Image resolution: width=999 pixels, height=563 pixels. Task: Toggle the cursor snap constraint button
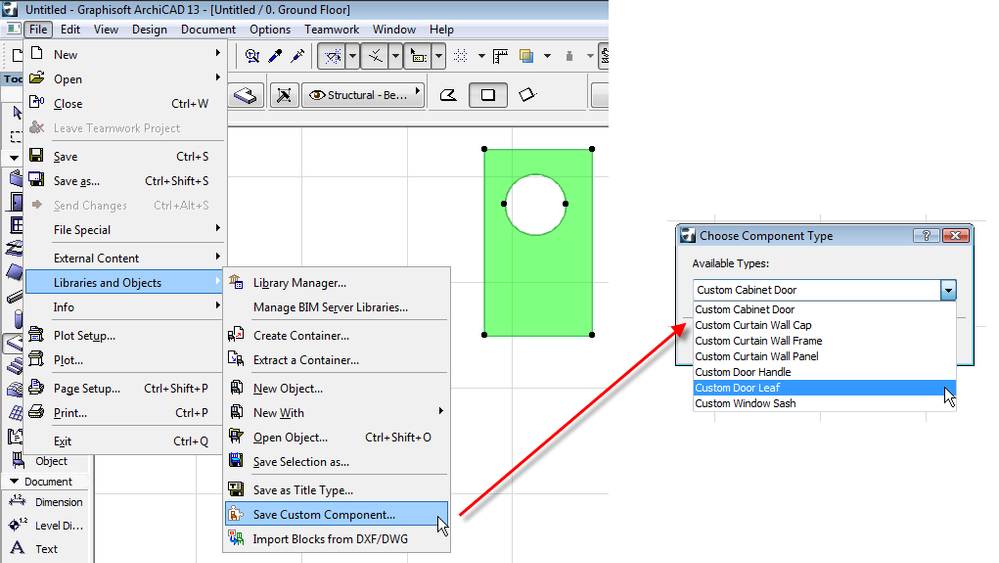[418, 56]
